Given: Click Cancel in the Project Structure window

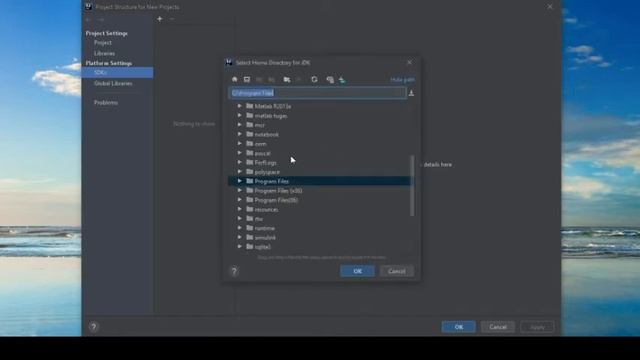Looking at the screenshot, I should [498, 327].
